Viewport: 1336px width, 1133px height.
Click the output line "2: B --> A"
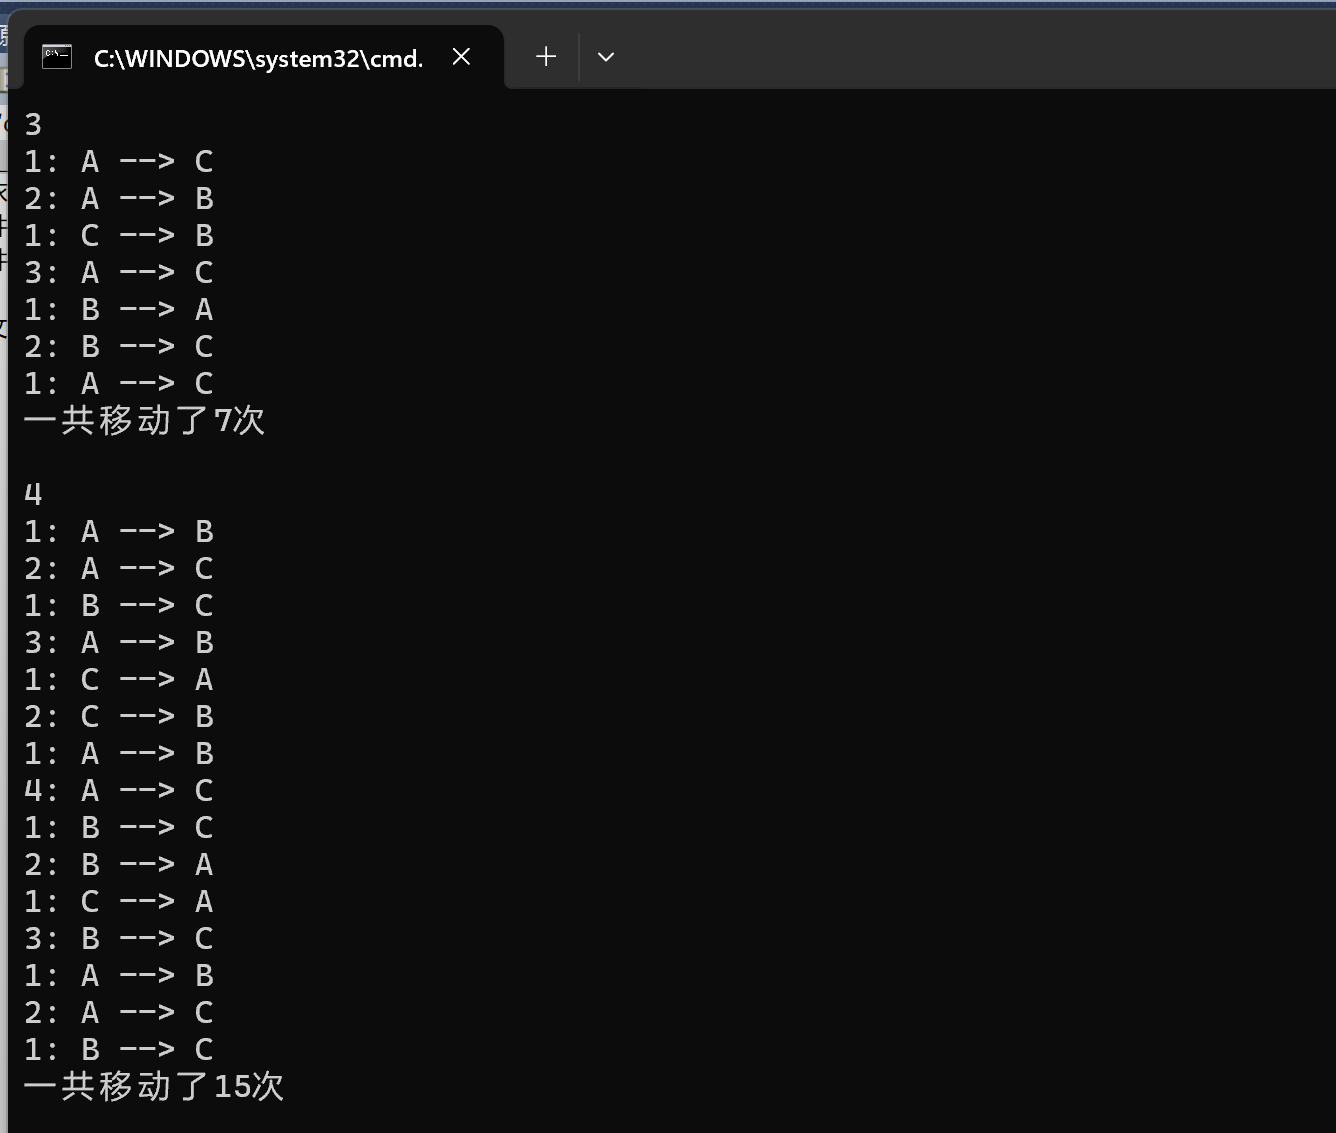119,865
